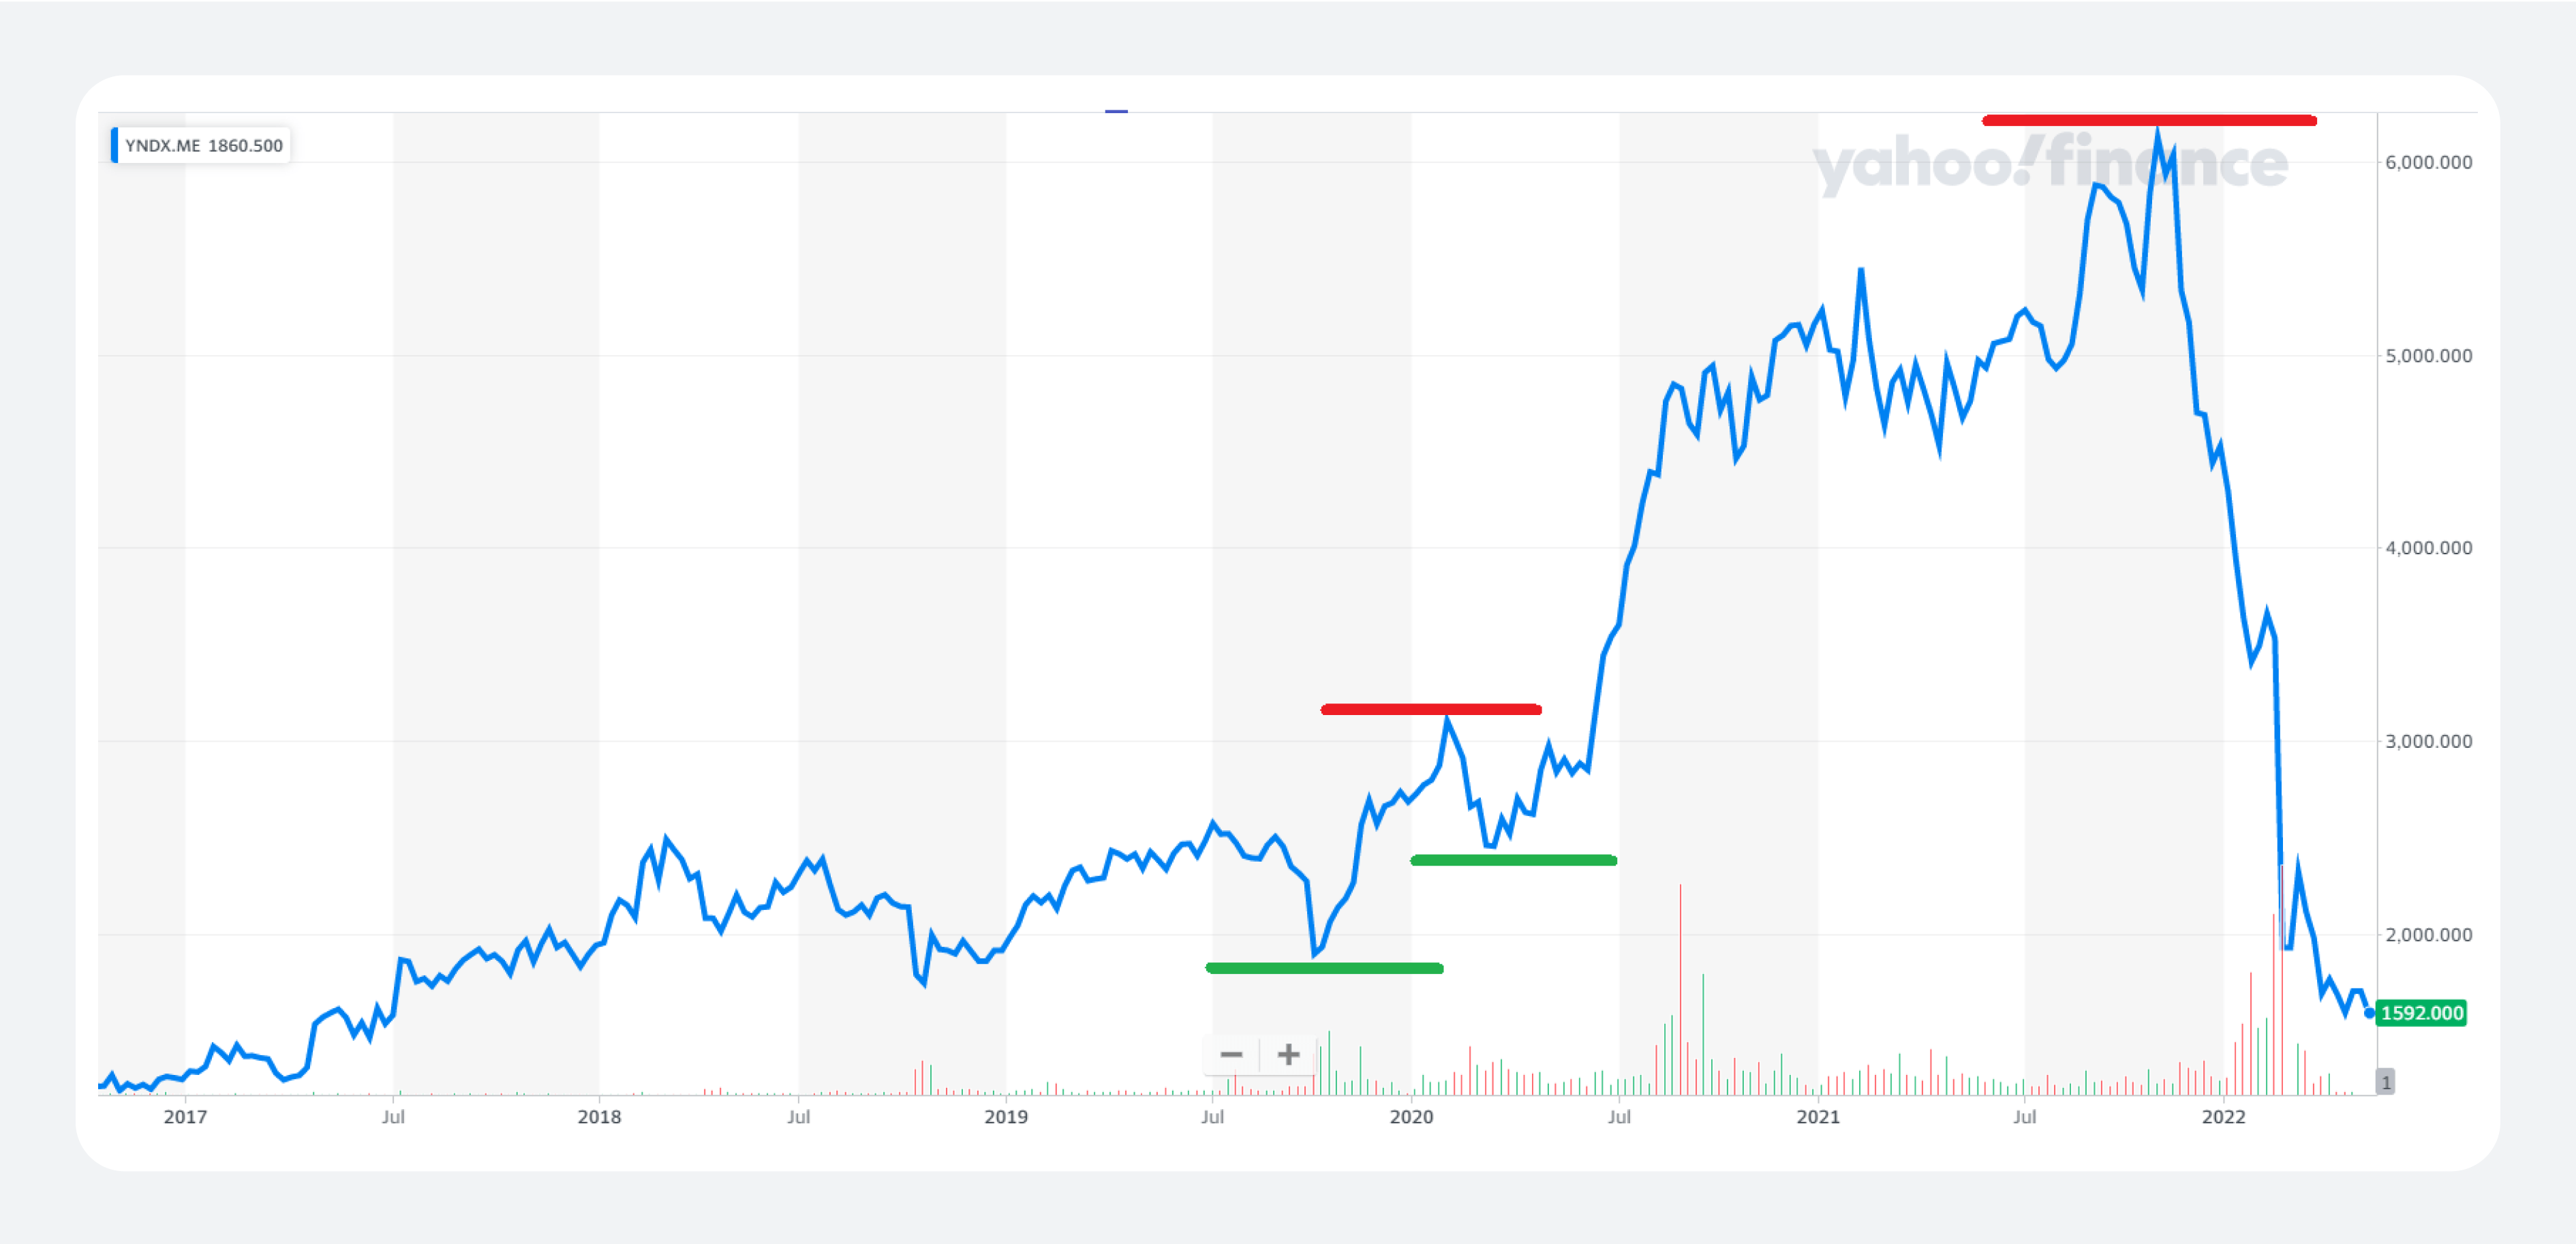Click the 6,000.000 price axis label
This screenshot has width=2576, height=1244.
2428,163
